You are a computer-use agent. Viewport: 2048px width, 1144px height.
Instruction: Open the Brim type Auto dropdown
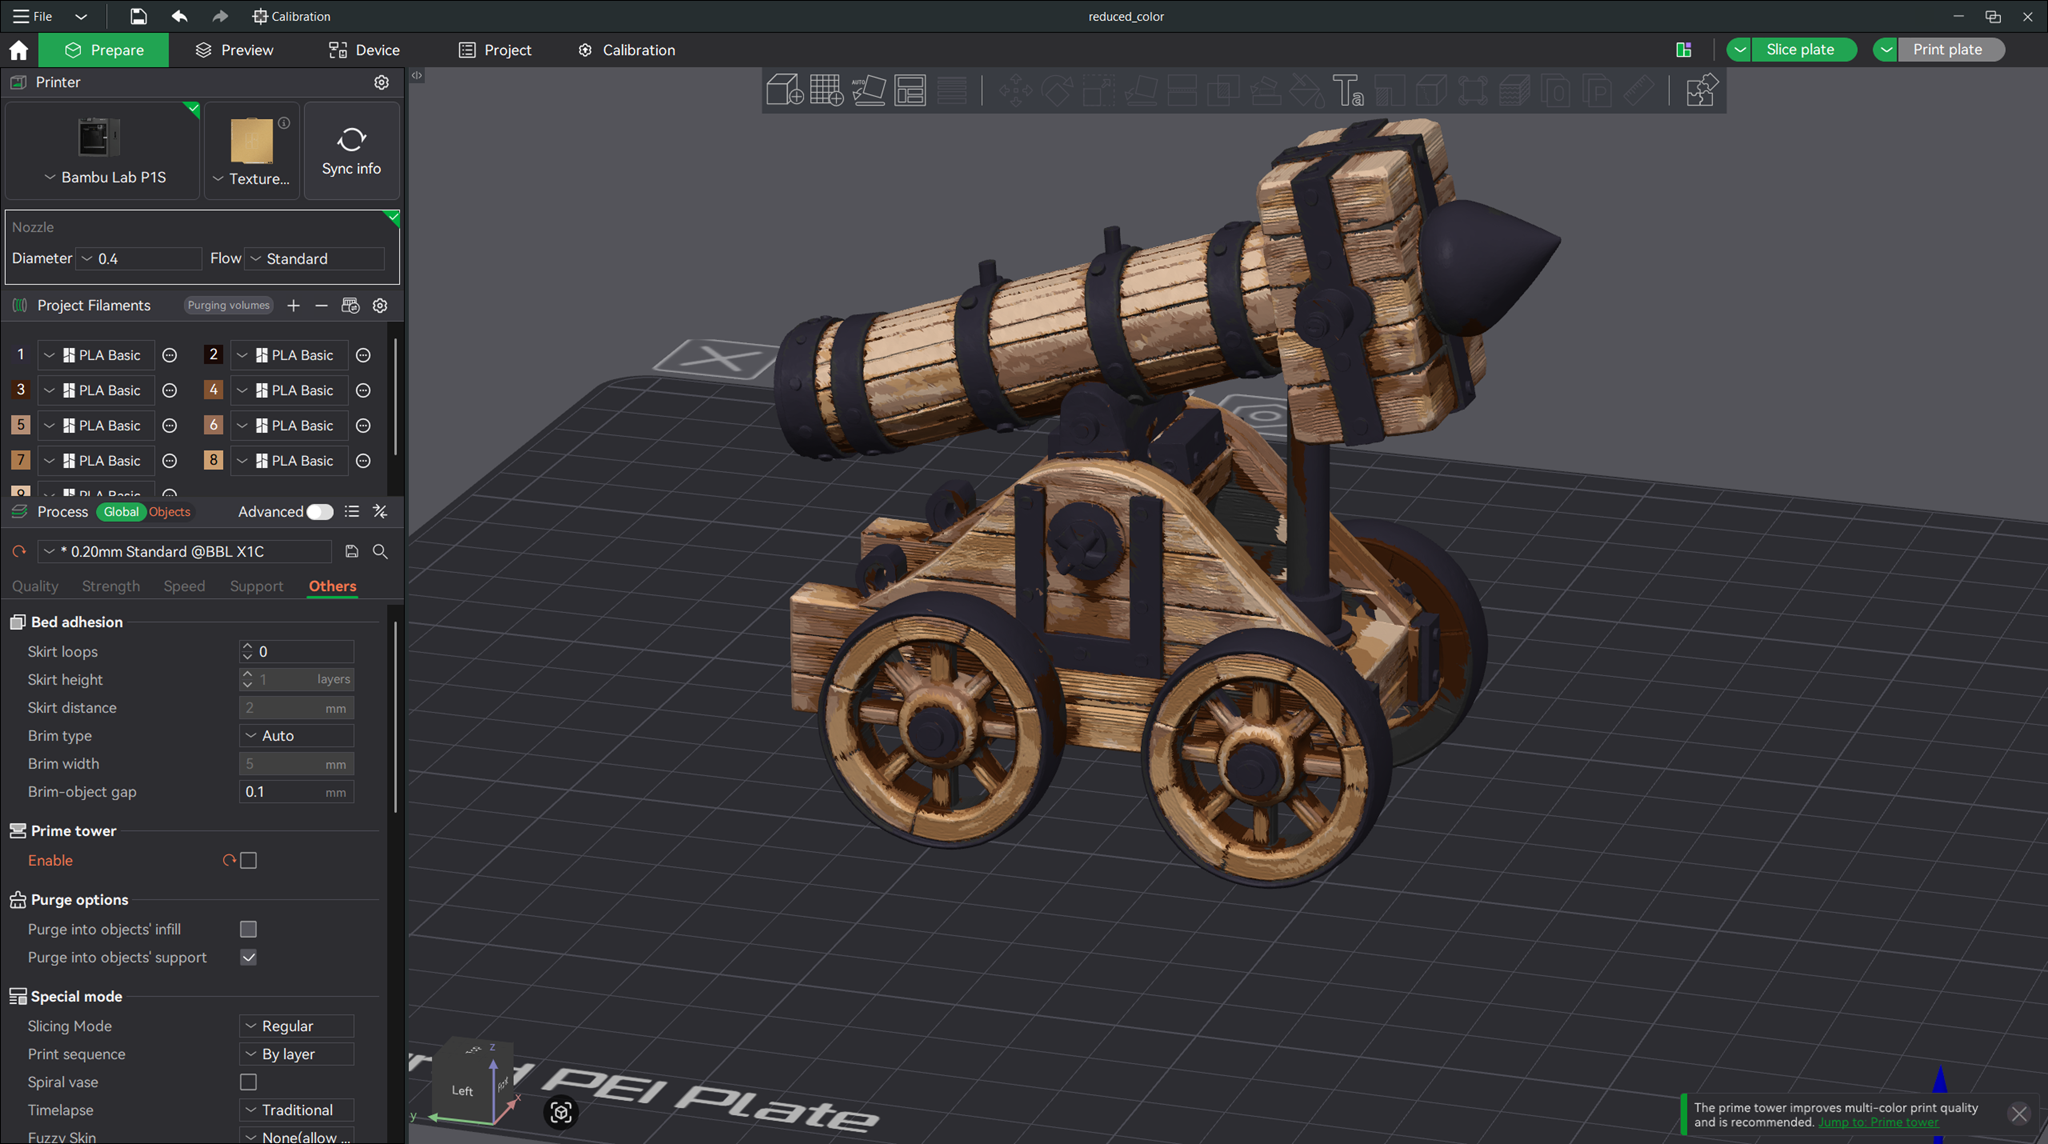pos(297,736)
